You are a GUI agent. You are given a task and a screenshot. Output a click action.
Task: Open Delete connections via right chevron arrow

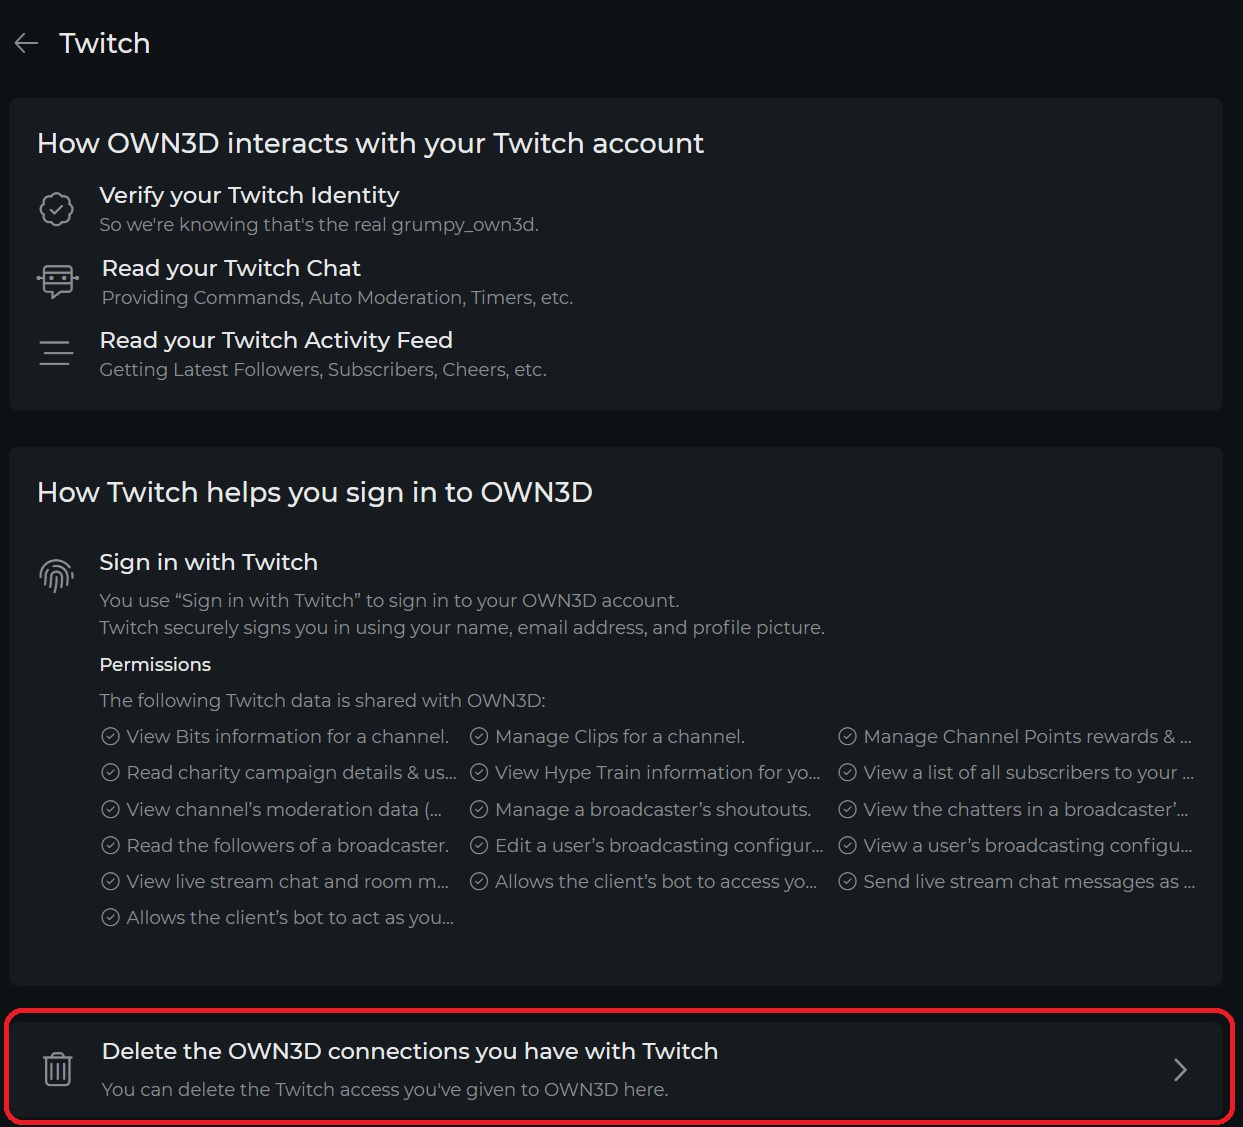1180,1070
